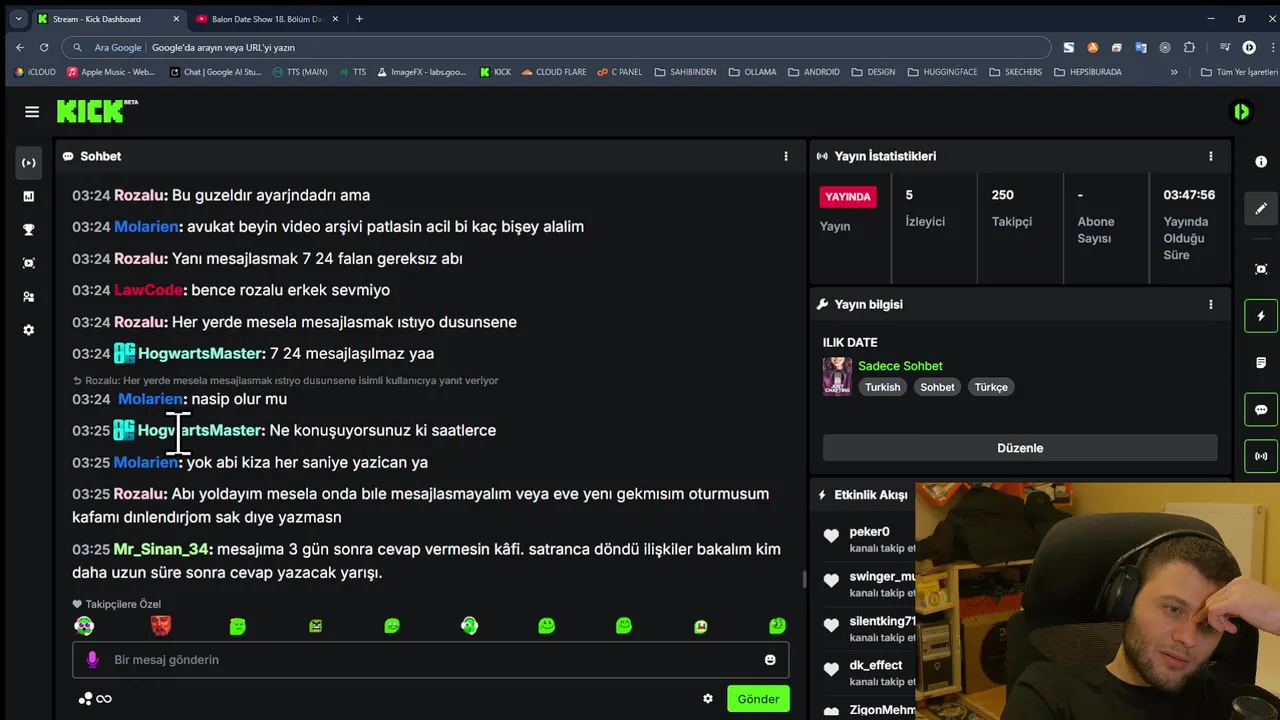Image resolution: width=1280 pixels, height=720 pixels.
Task: Toggle the chat bubble panel icon
Action: (x=1261, y=410)
